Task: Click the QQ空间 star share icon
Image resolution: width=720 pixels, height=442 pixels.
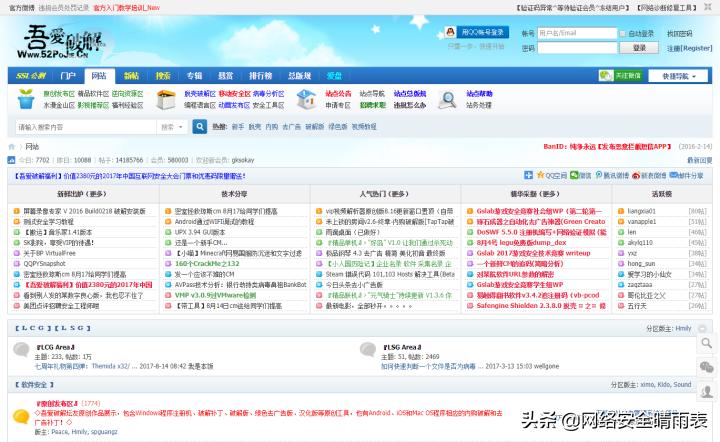Action: 540,175
